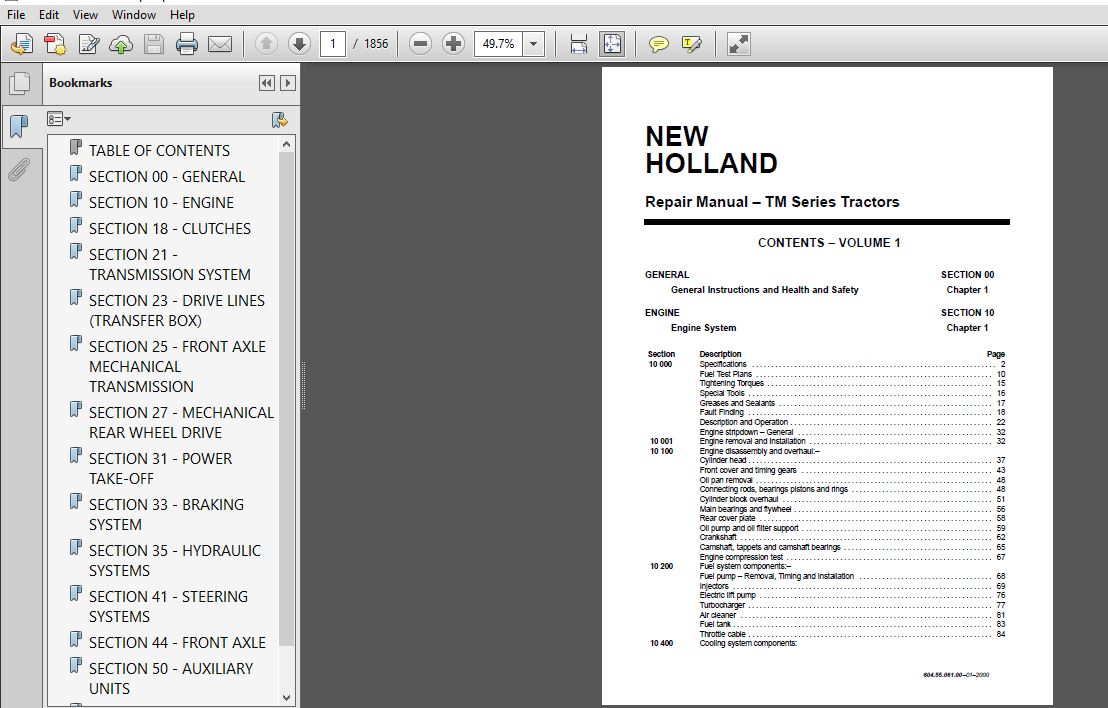
Task: Click the upload to cloud icon
Action: [121, 45]
